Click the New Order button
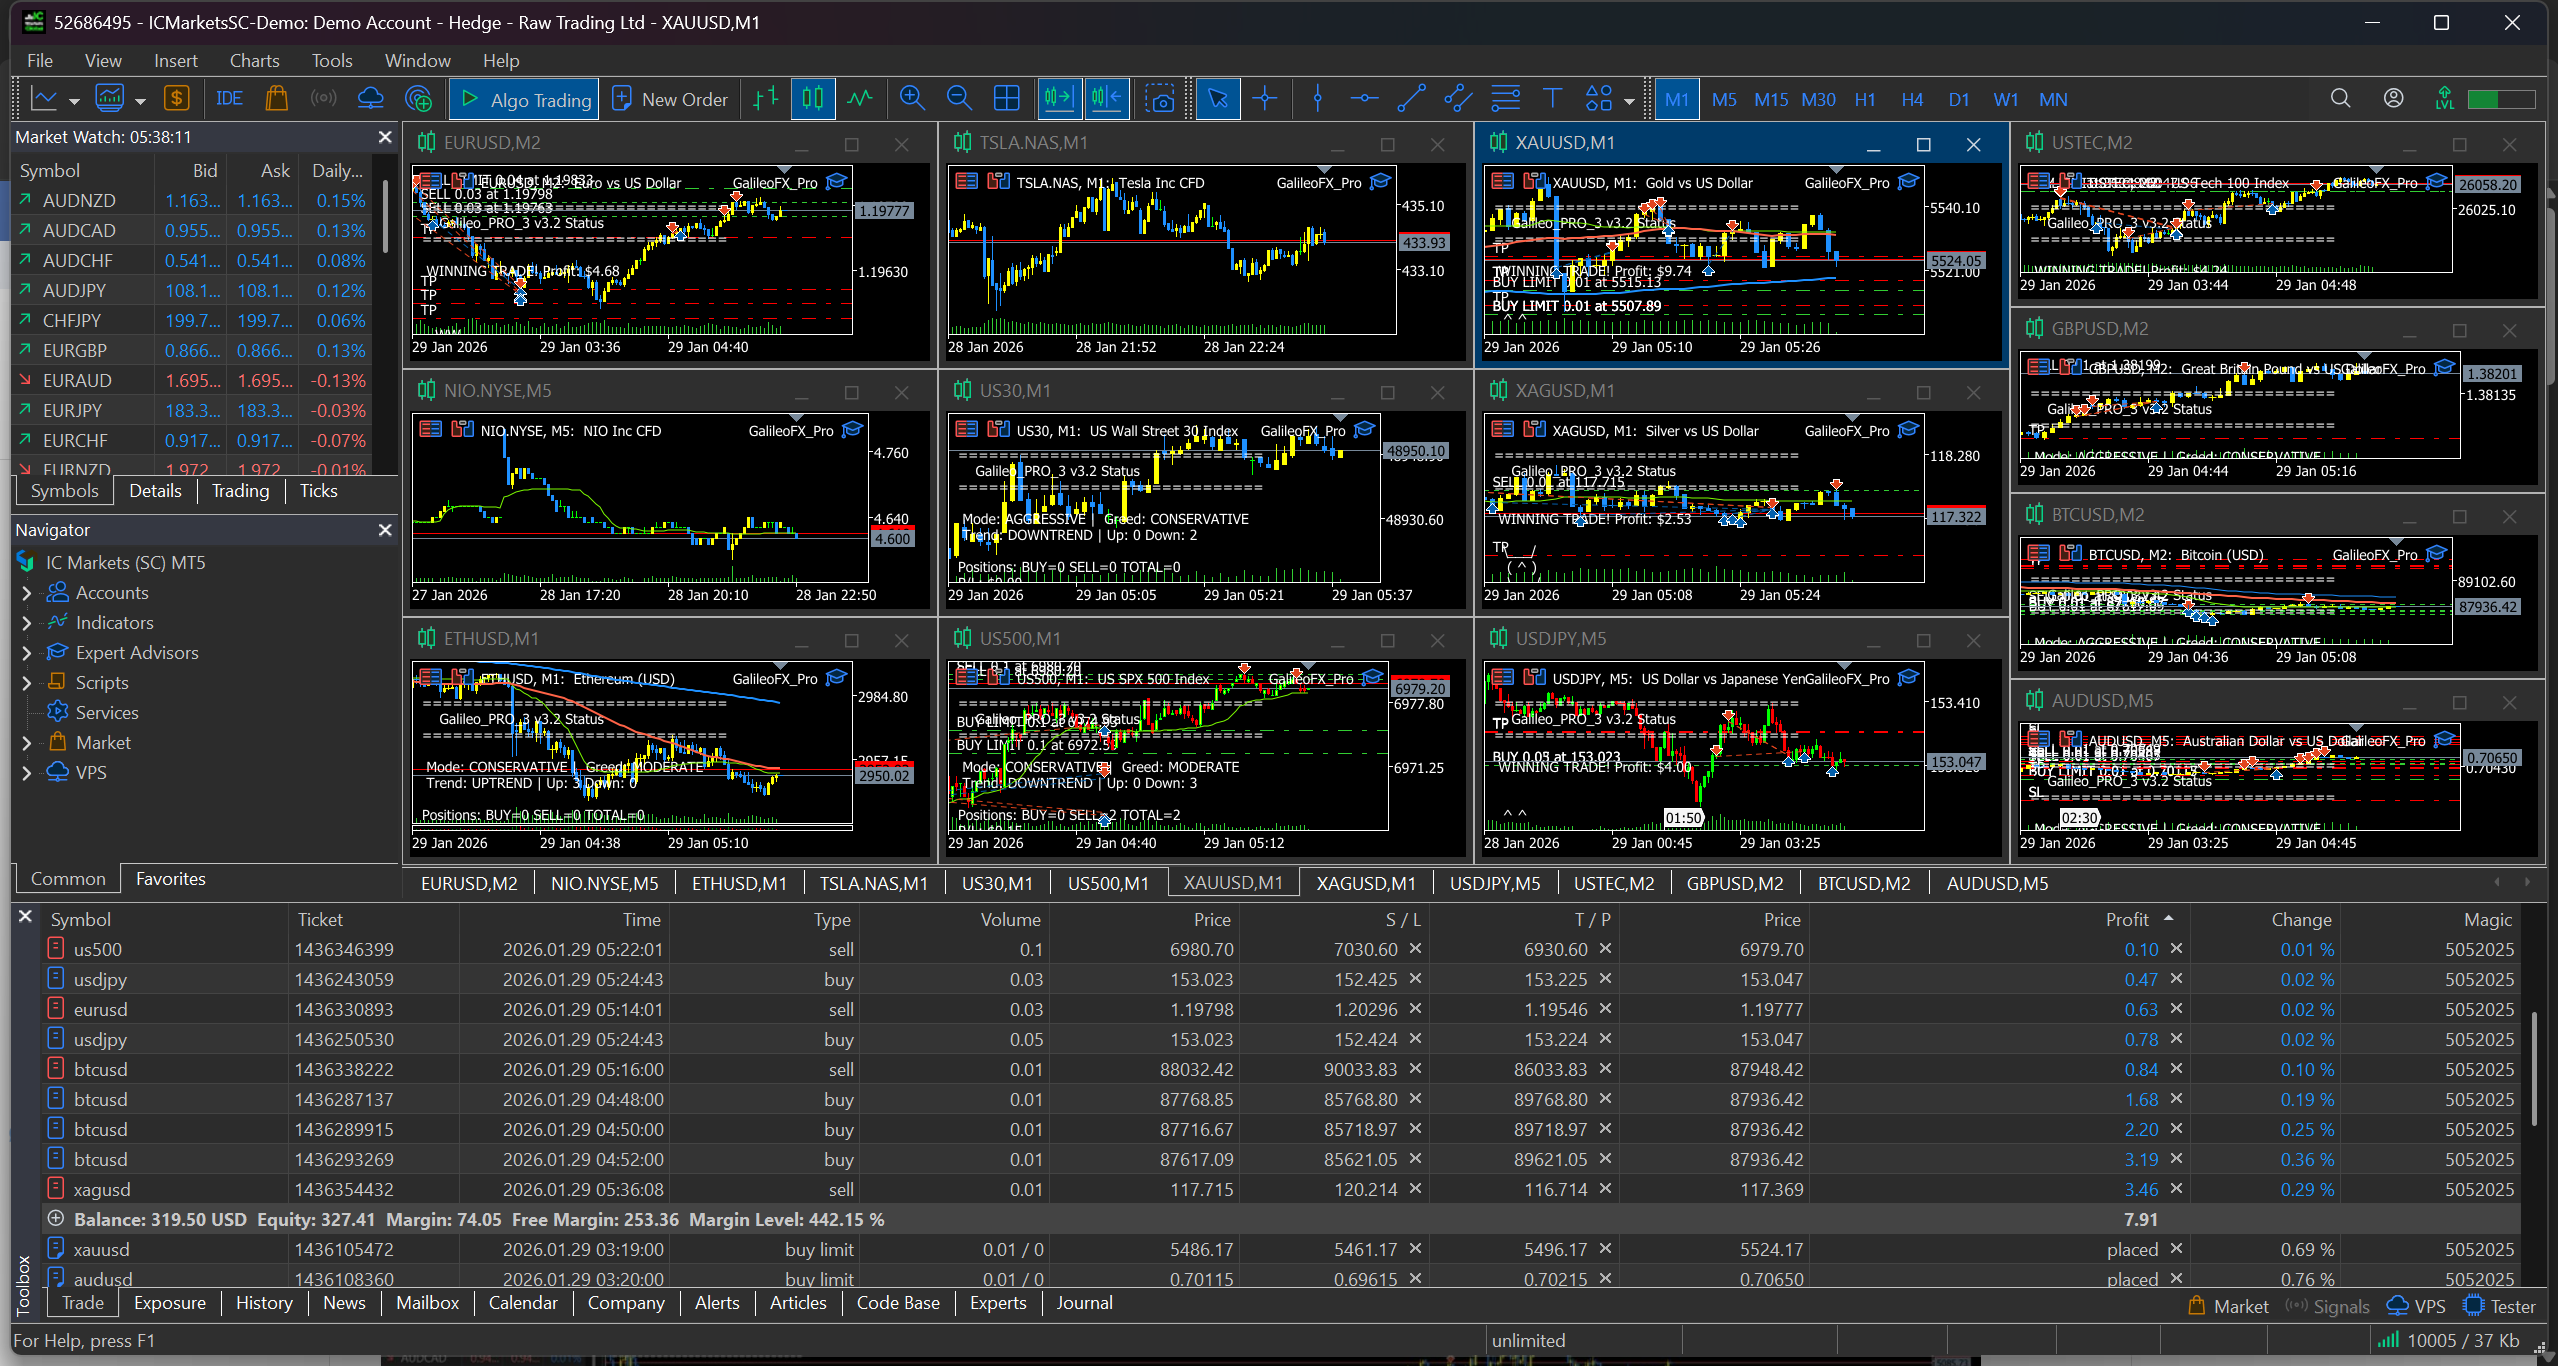This screenshot has width=2558, height=1366. [670, 99]
